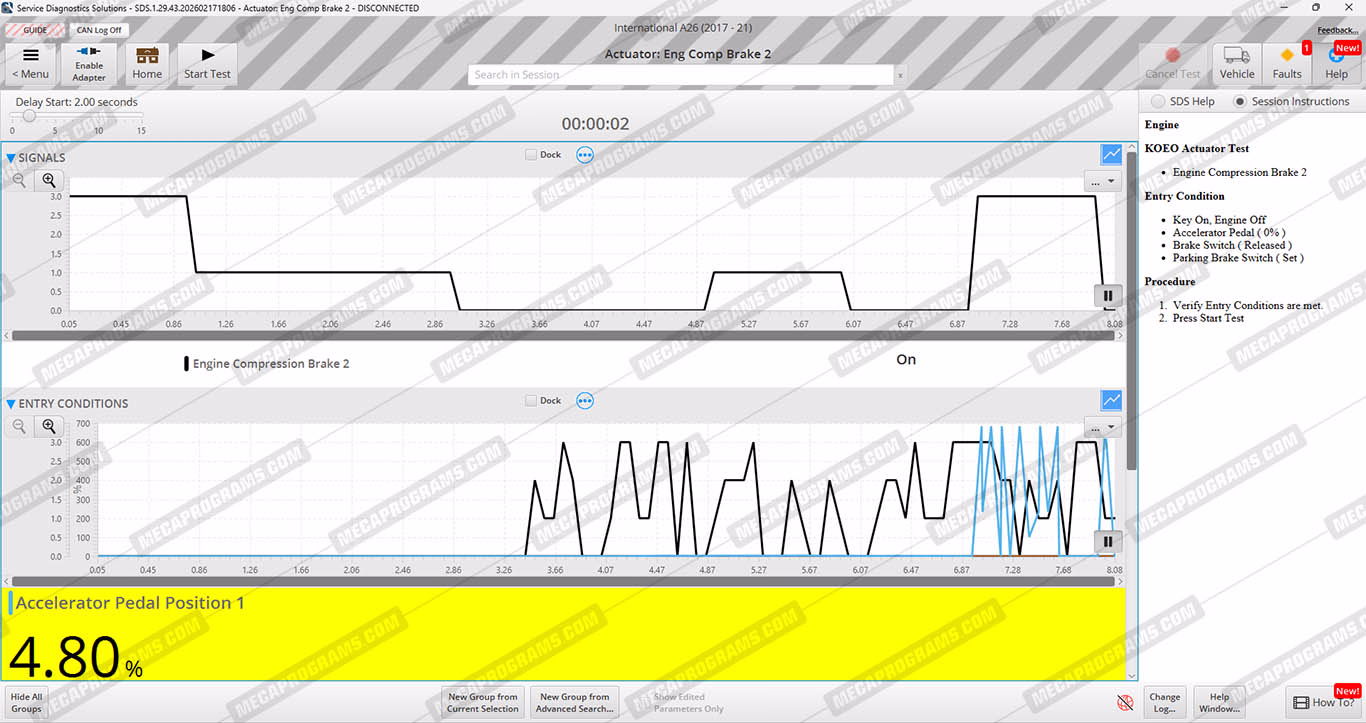Click the Enable Adapter icon
Image resolution: width=1366 pixels, height=723 pixels.
pos(89,63)
